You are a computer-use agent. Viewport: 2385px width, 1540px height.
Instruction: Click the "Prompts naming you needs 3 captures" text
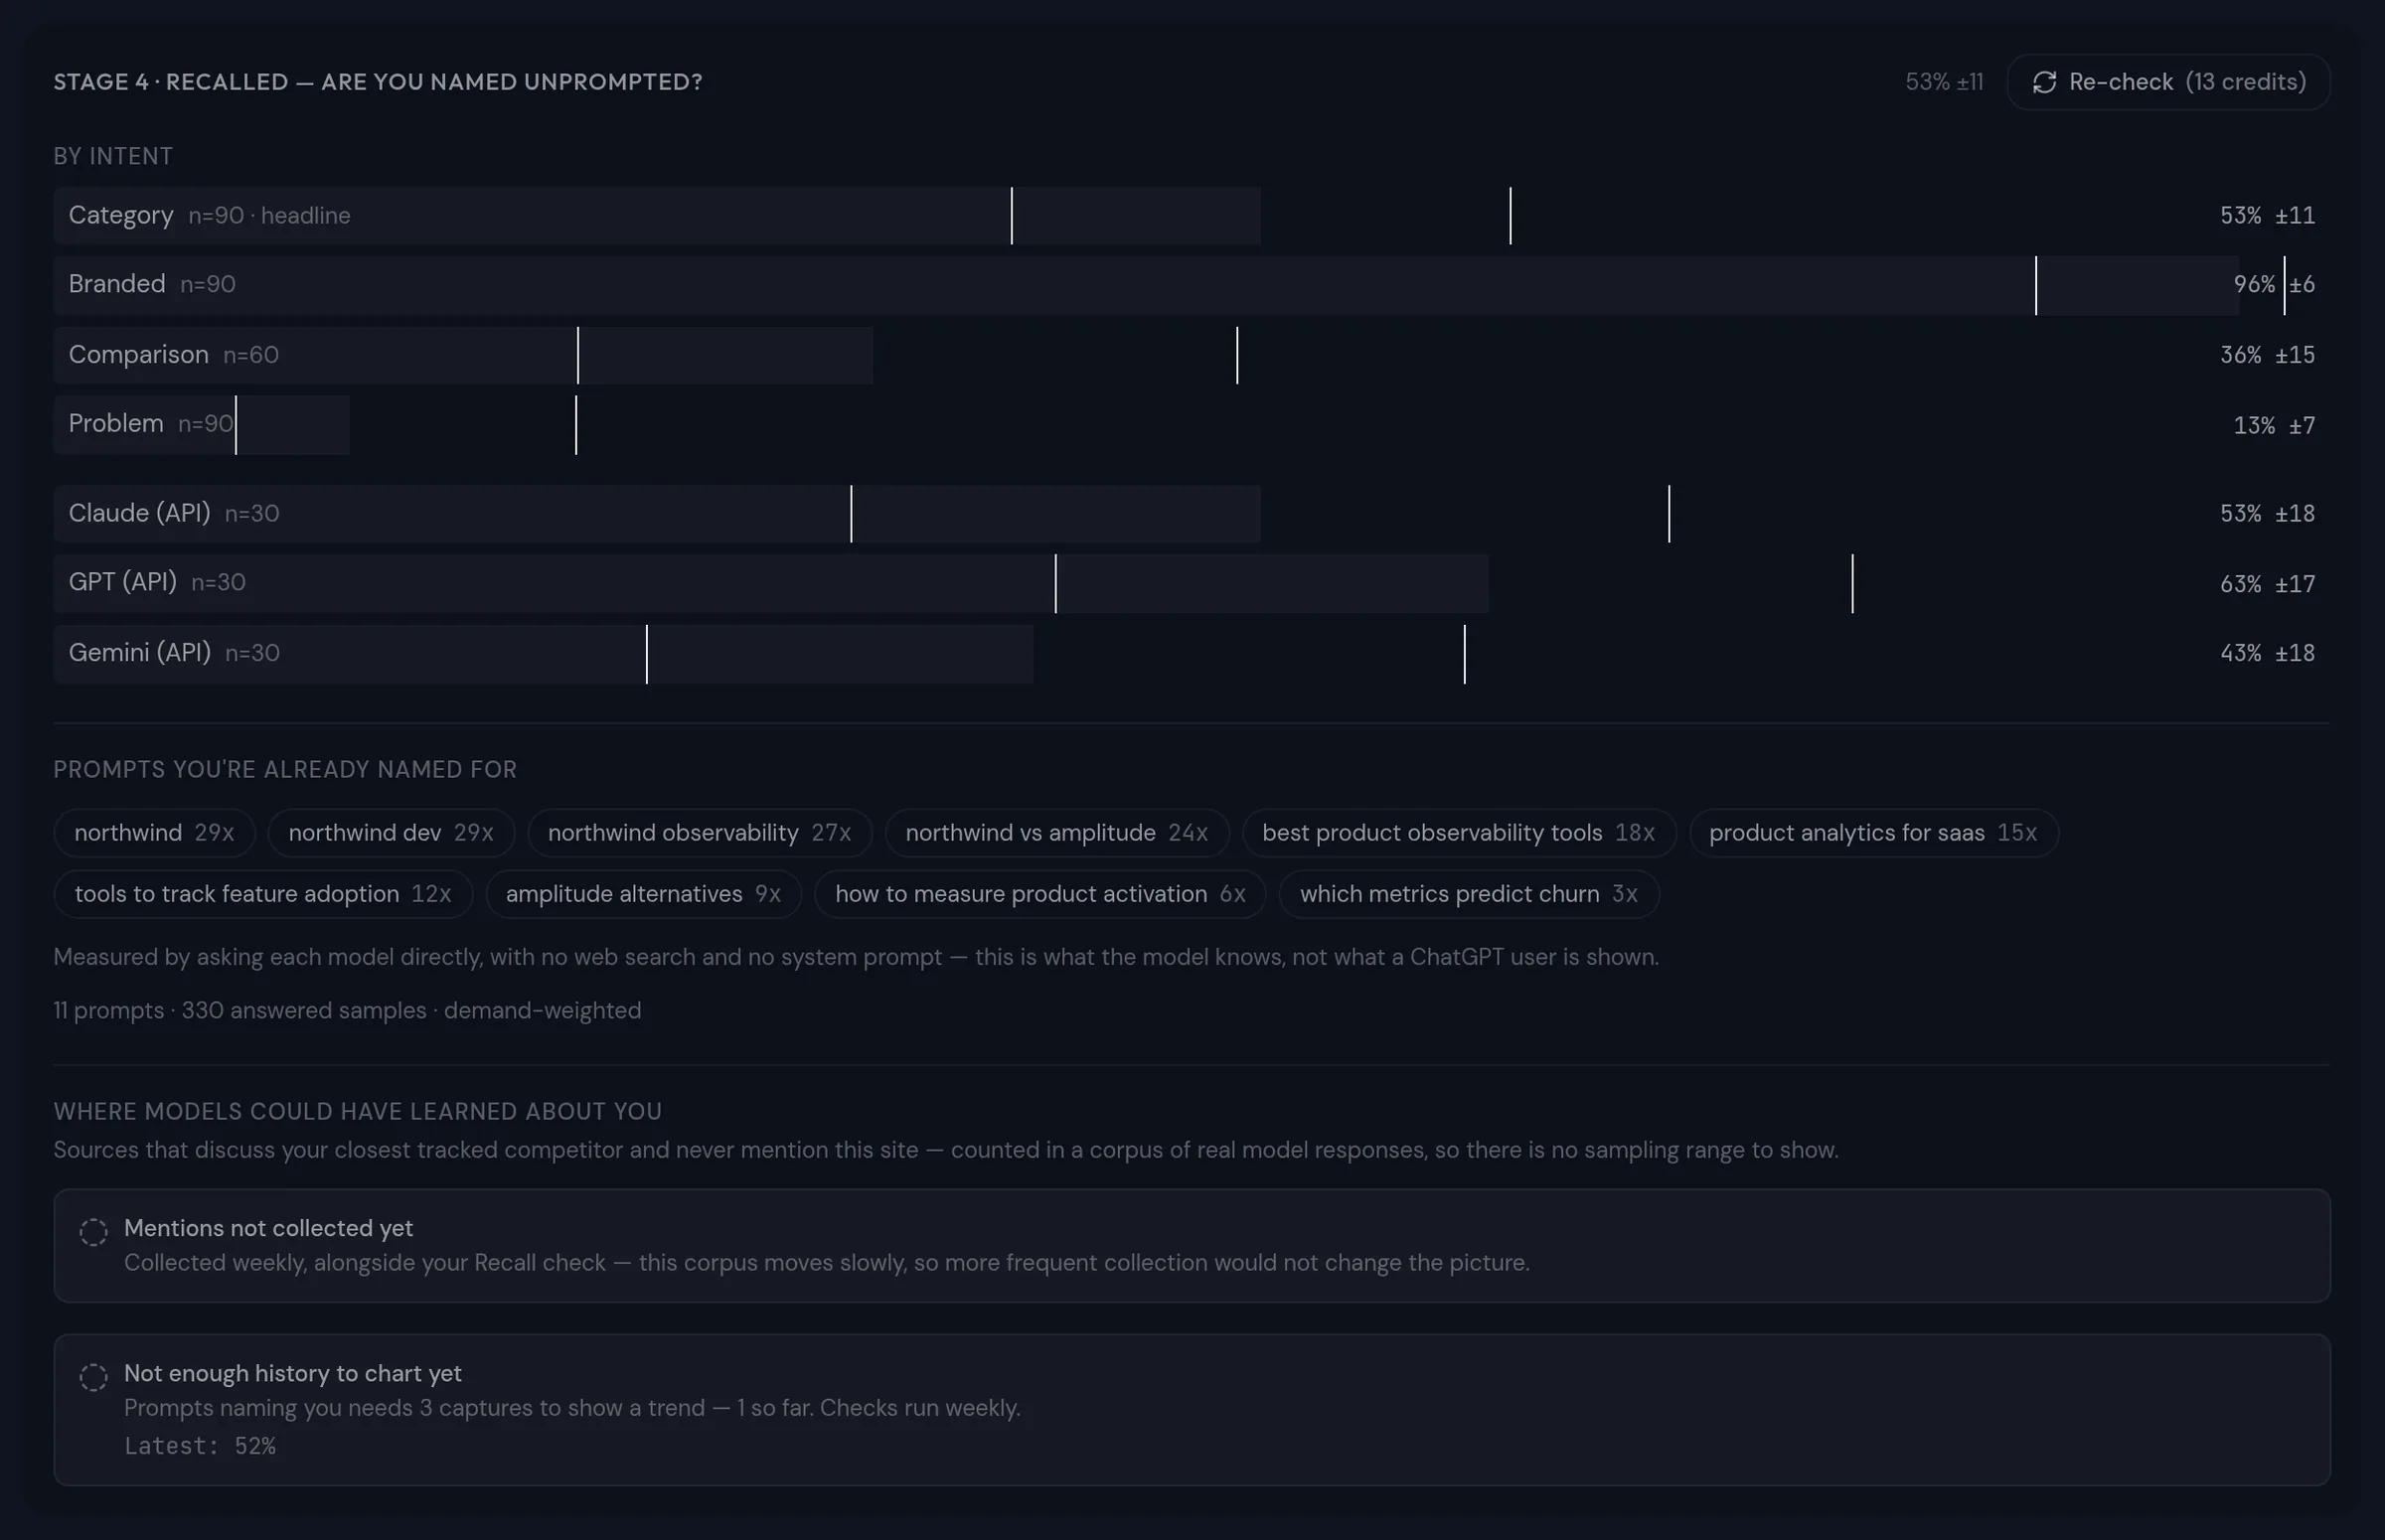pos(572,1408)
